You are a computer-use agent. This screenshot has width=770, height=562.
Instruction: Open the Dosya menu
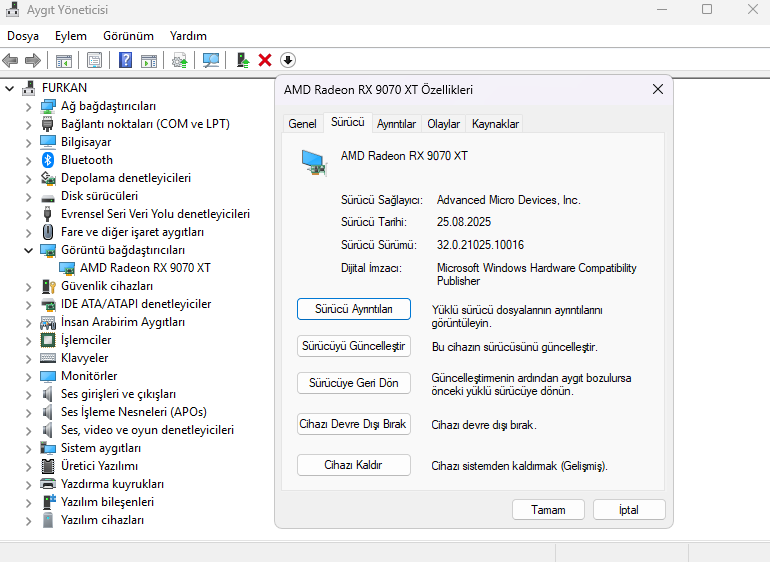[23, 36]
